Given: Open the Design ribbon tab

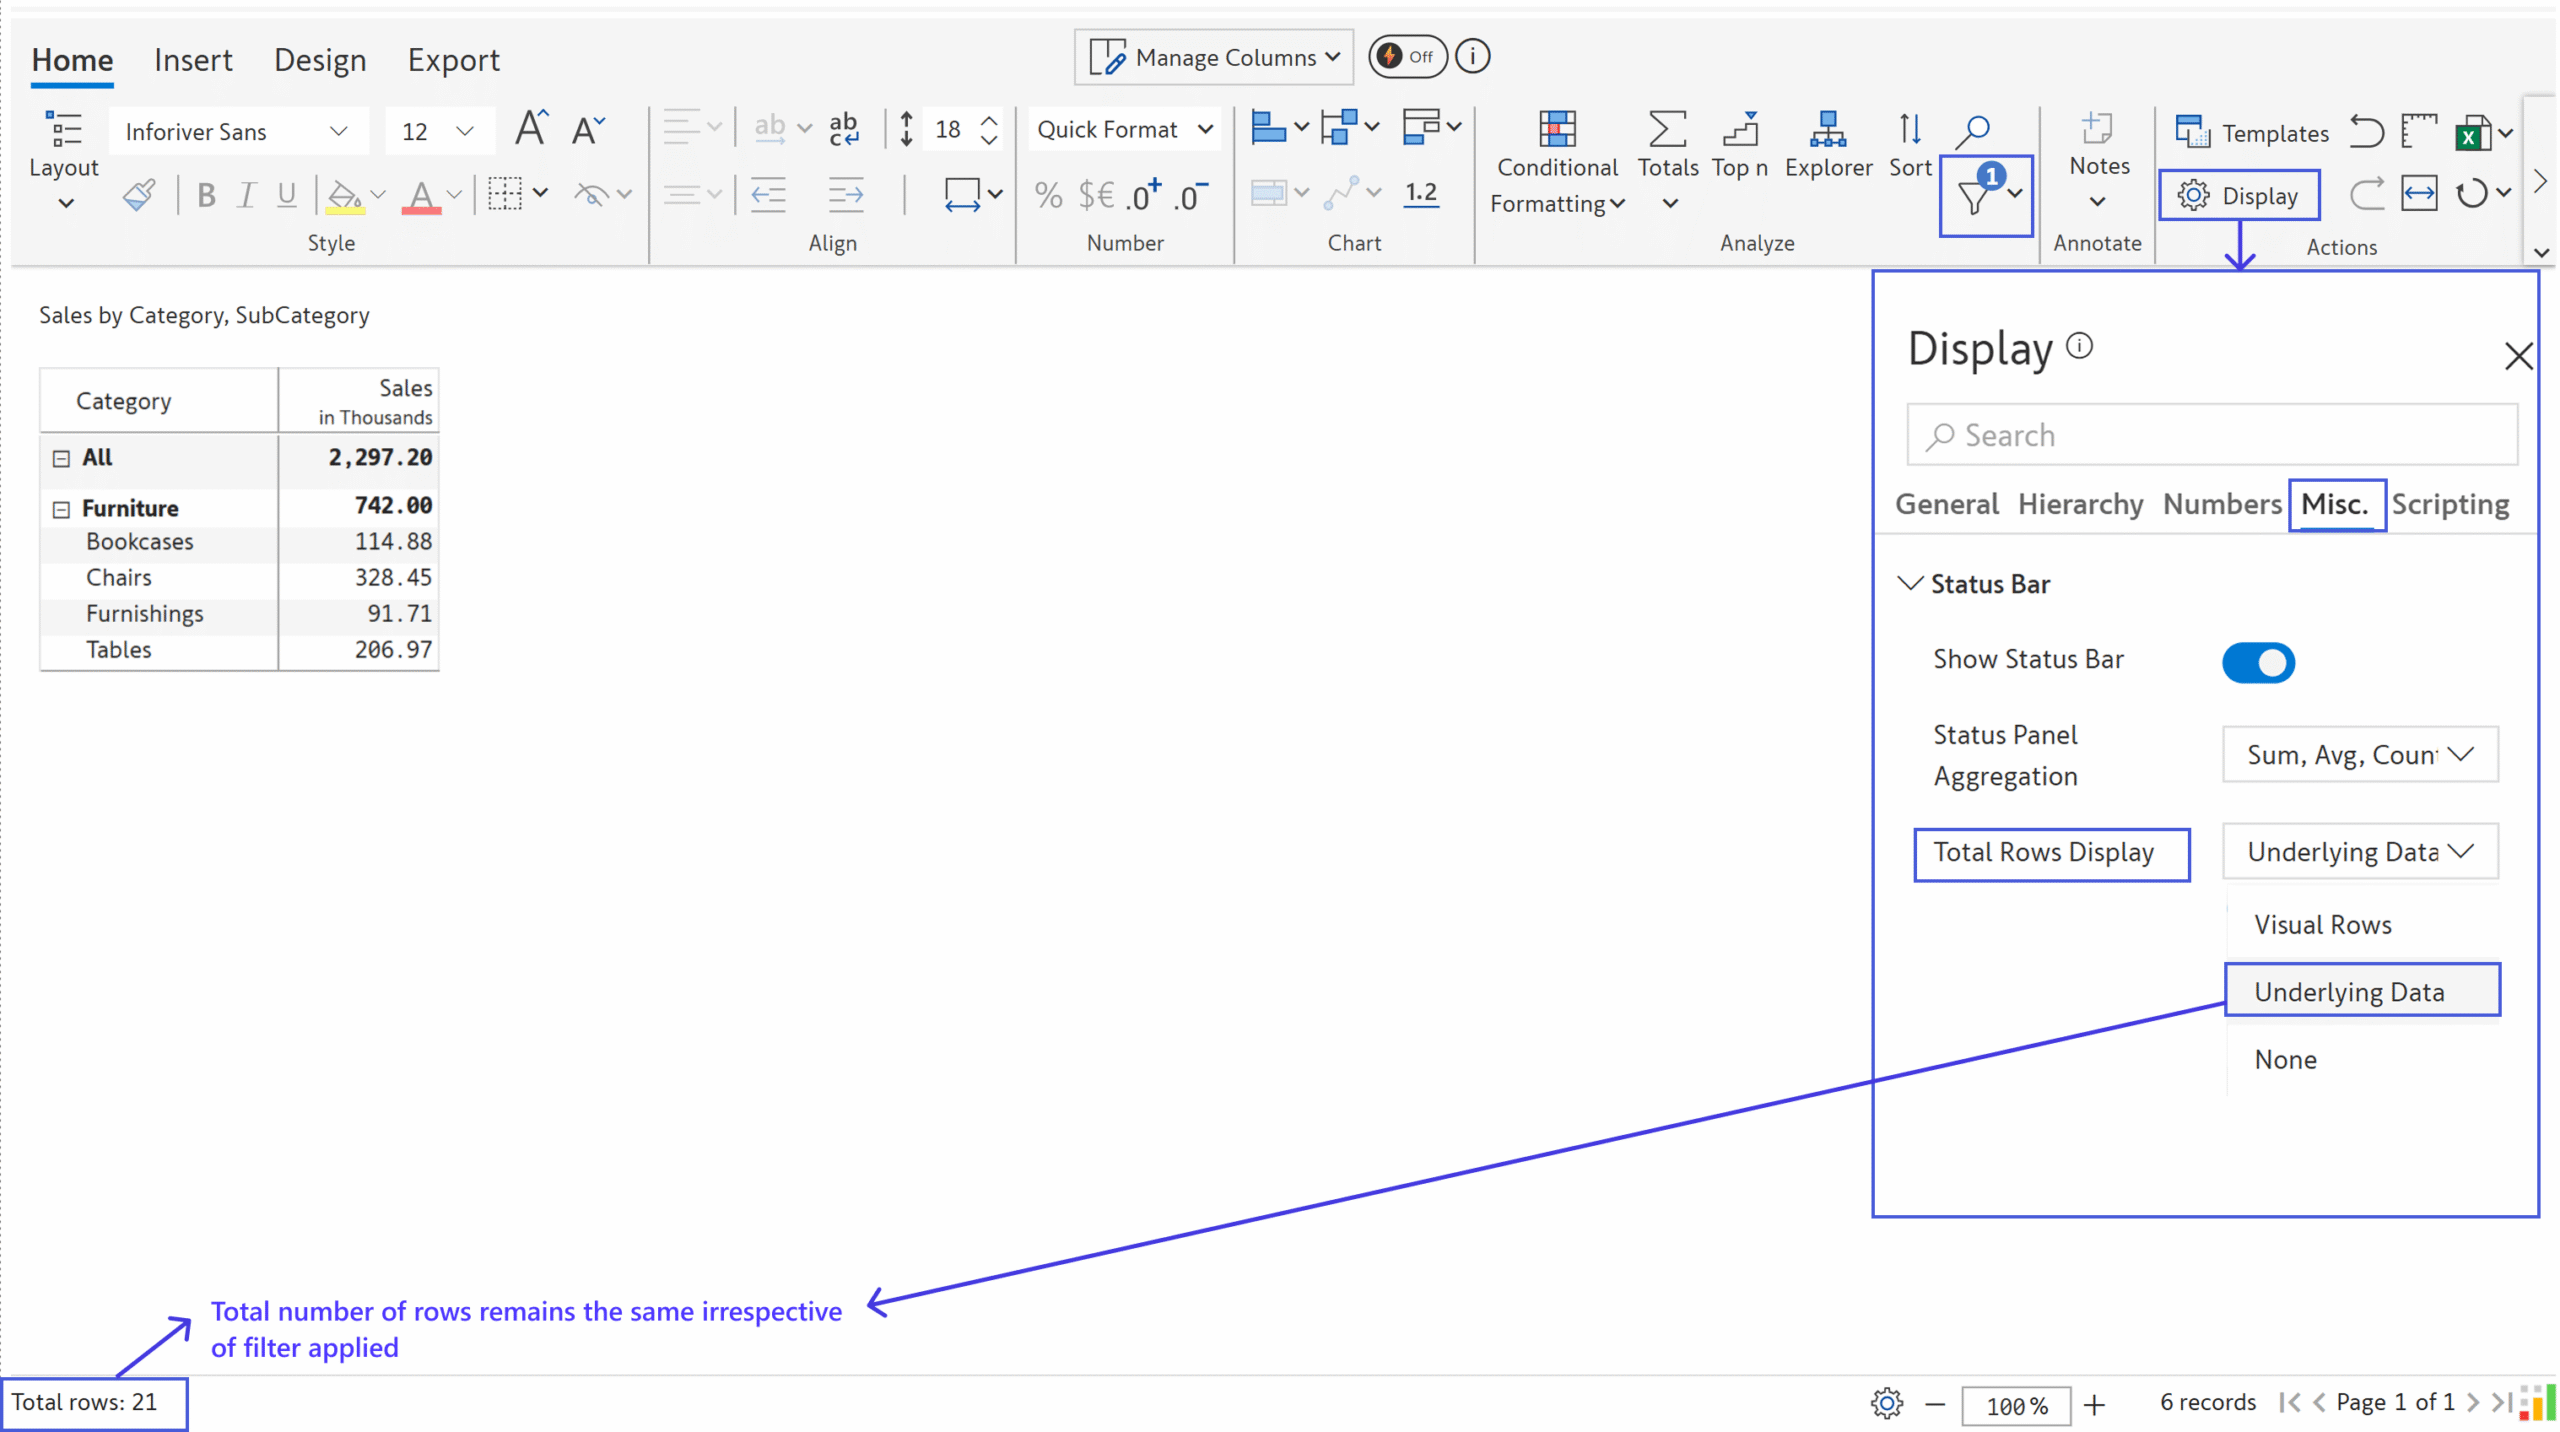Looking at the screenshot, I should [x=320, y=60].
